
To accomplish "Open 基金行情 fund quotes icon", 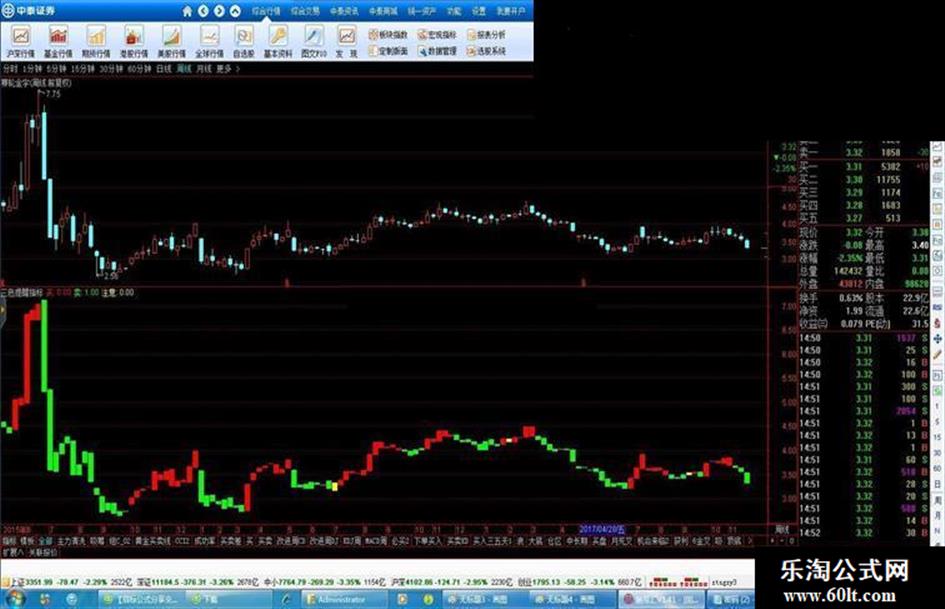I will click(x=58, y=42).
